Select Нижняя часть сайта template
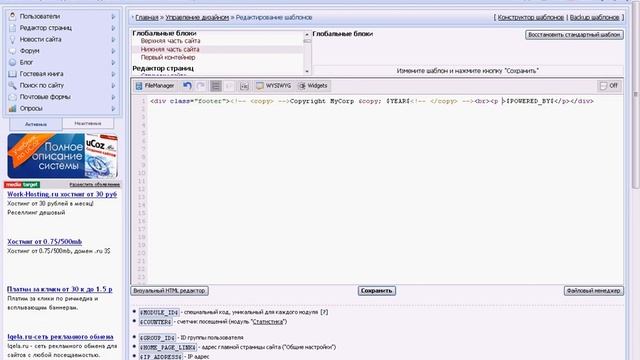Screen dimensions: 640x360 pyautogui.click(x=170, y=49)
